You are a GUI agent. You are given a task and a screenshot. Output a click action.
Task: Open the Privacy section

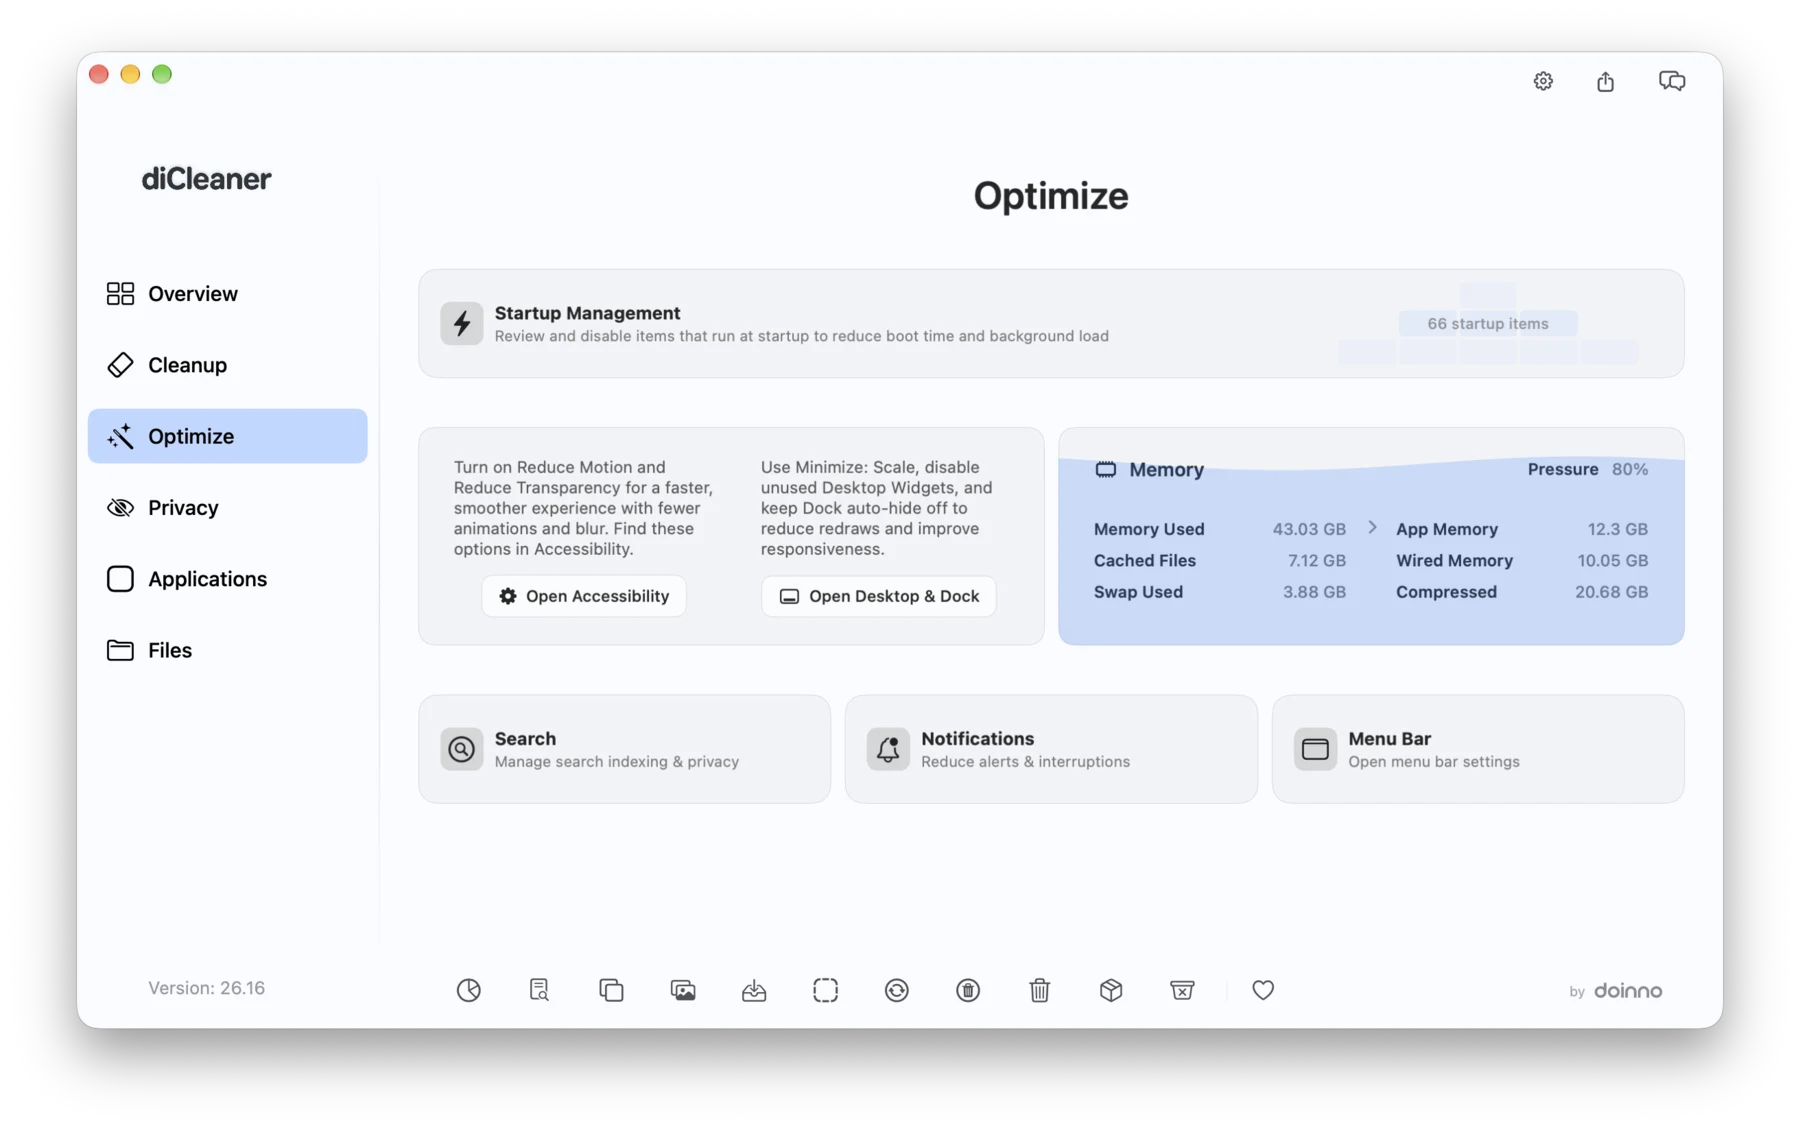(x=228, y=508)
